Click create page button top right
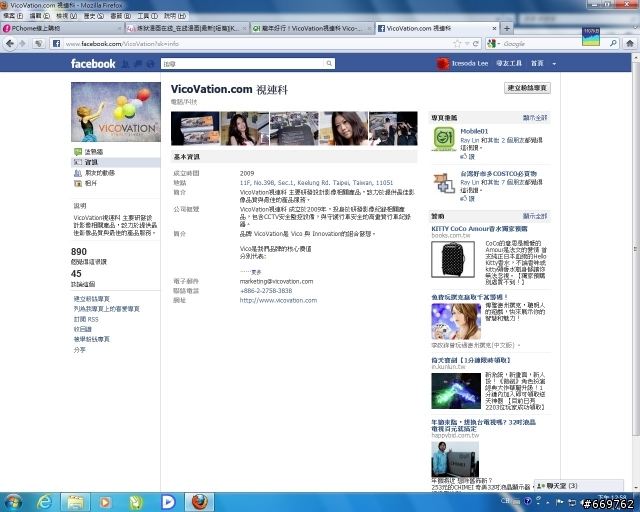This screenshot has height=512, width=640. pos(527,88)
